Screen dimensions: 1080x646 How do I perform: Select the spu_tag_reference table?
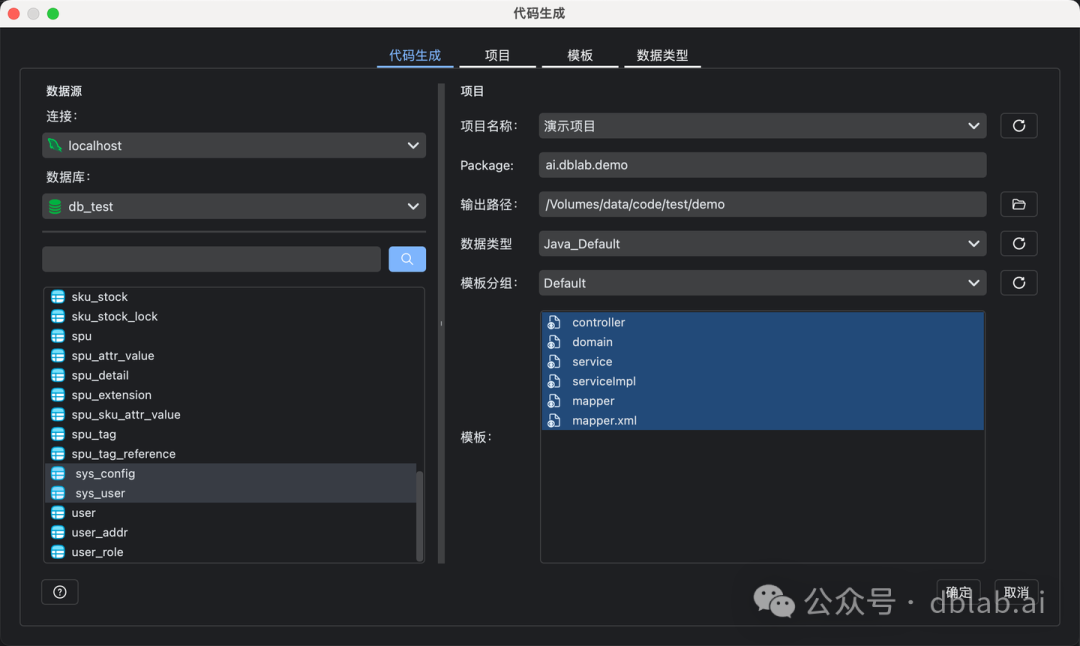point(233,454)
